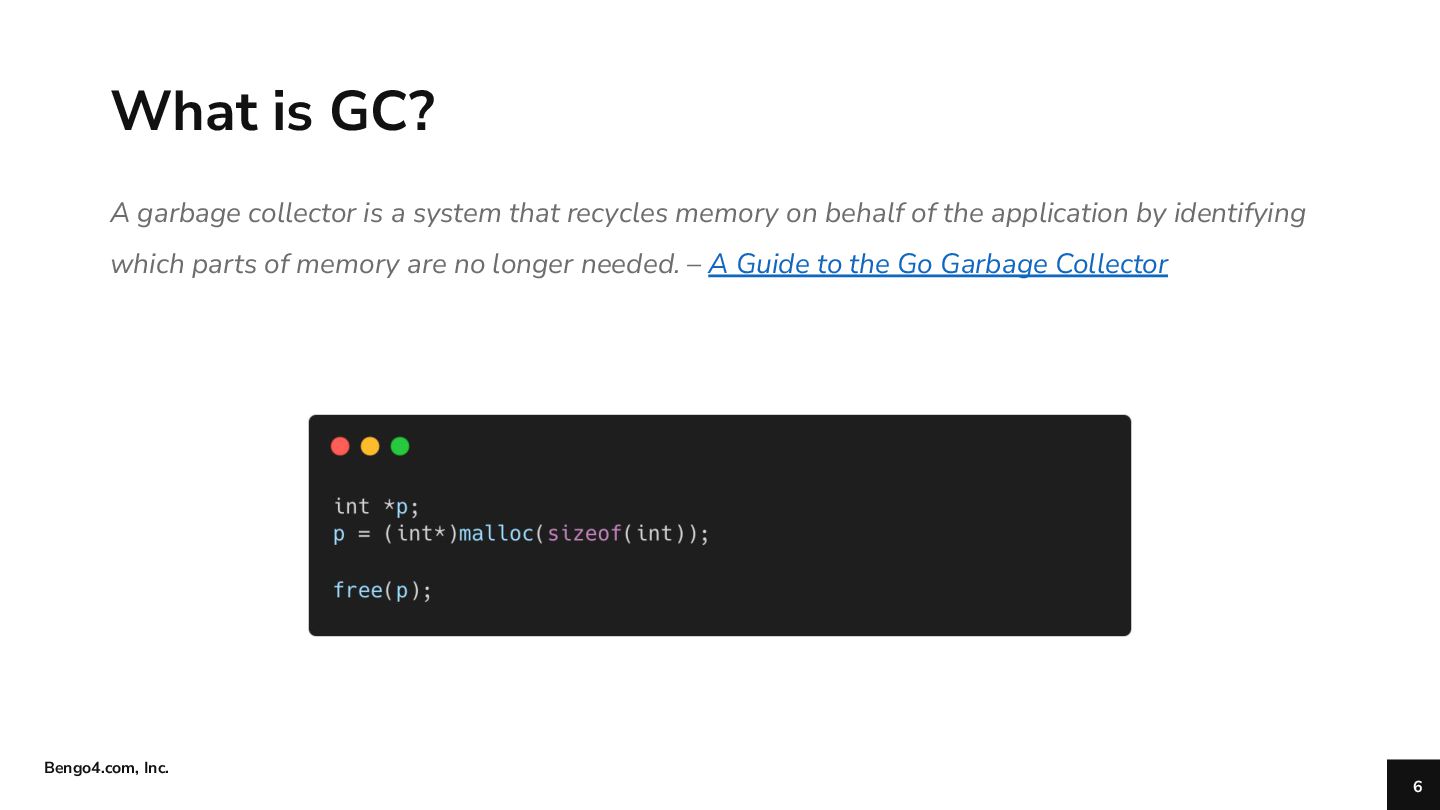Click the p argument inside free()

[x=401, y=591]
